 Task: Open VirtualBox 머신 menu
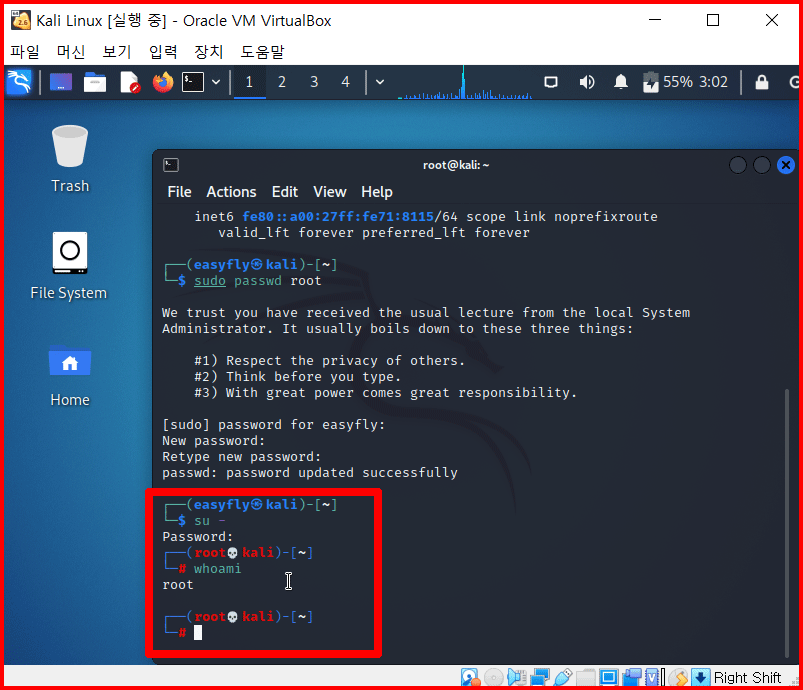(71, 52)
